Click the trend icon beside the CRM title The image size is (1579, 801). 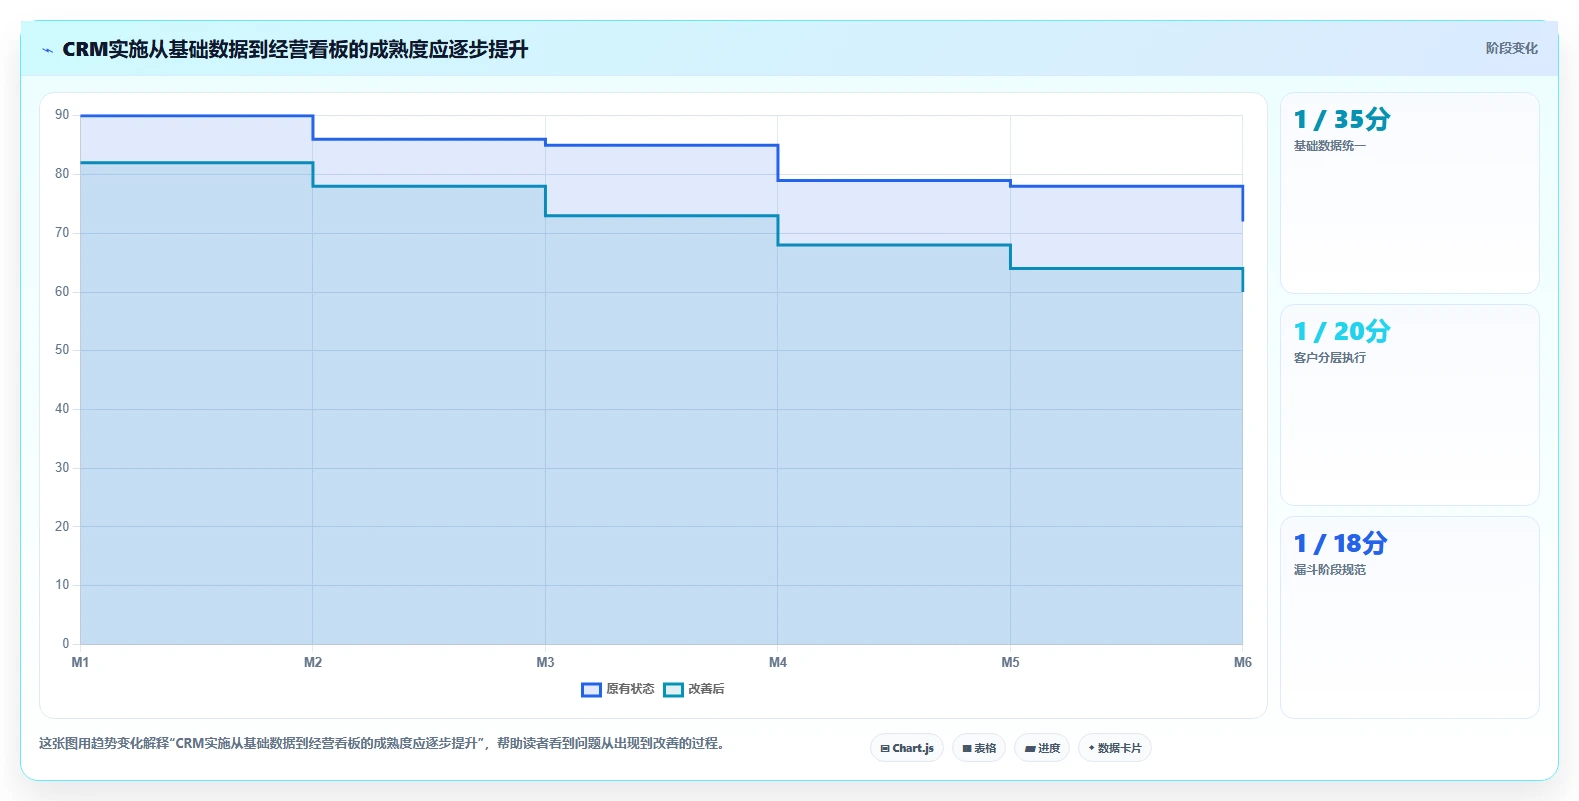click(x=47, y=50)
